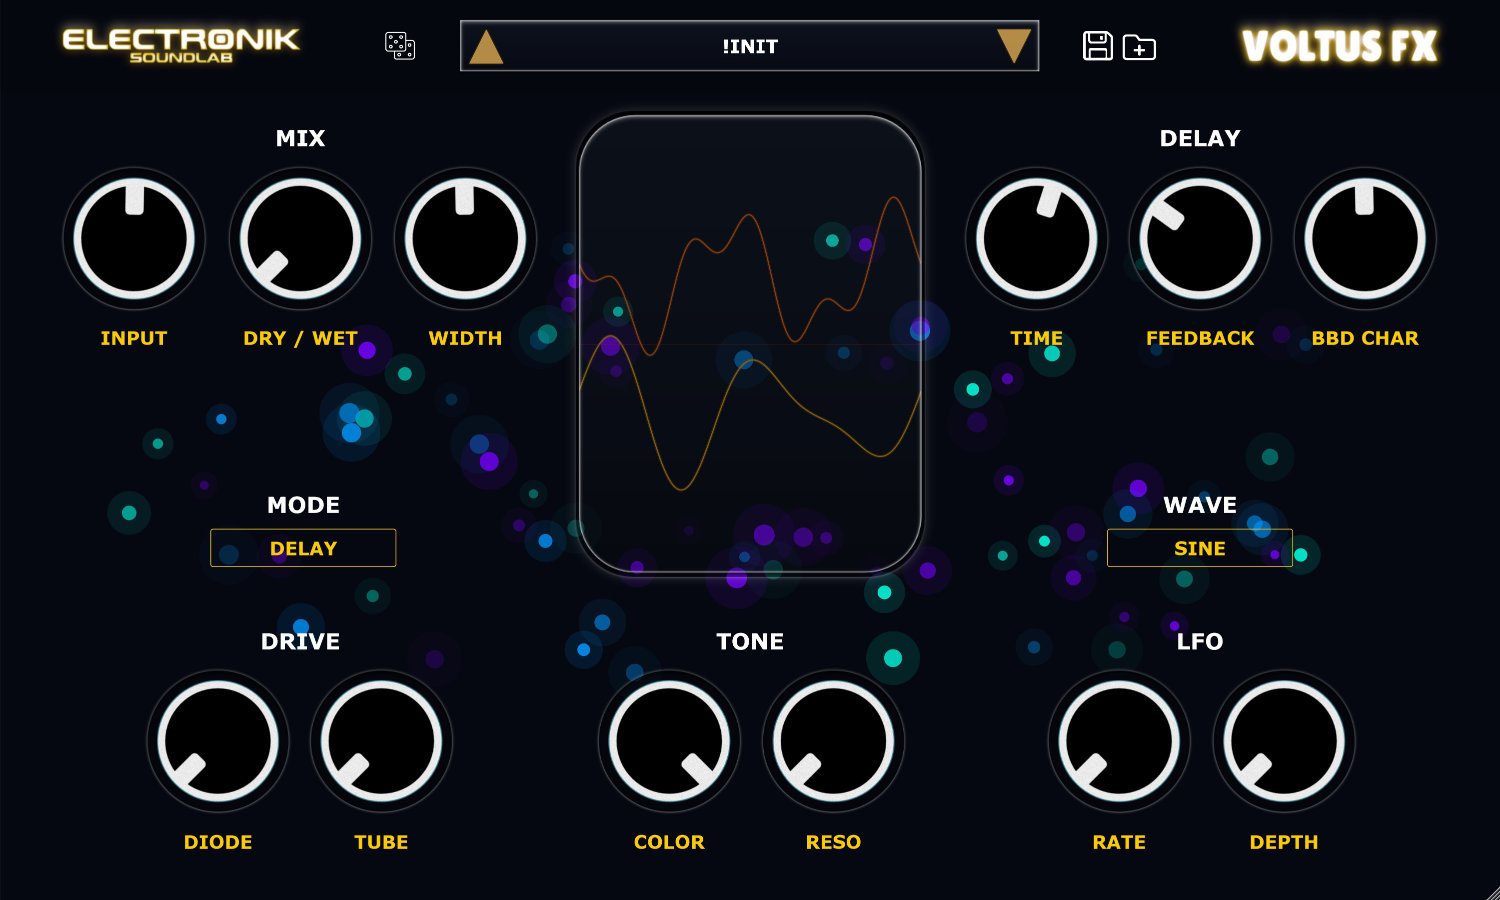Click the FEEDBACK label text
The width and height of the screenshot is (1500, 900).
tap(1200, 338)
